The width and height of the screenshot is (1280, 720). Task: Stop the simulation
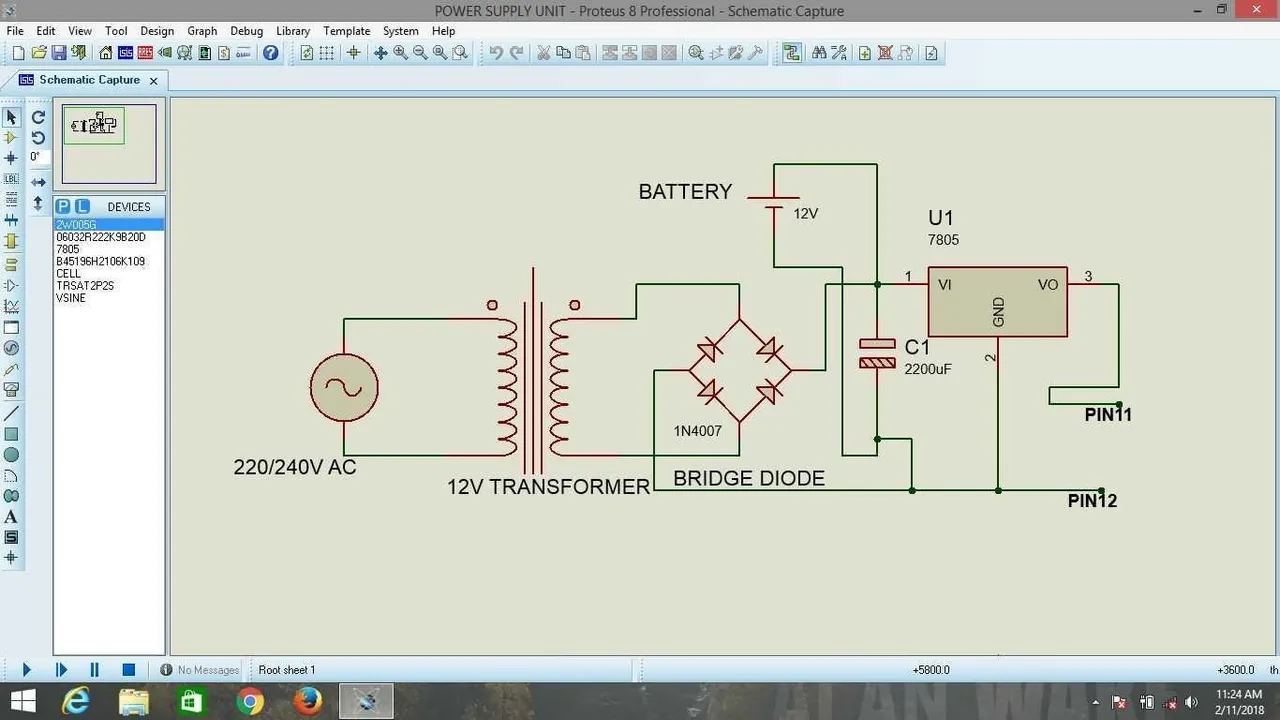coord(128,670)
